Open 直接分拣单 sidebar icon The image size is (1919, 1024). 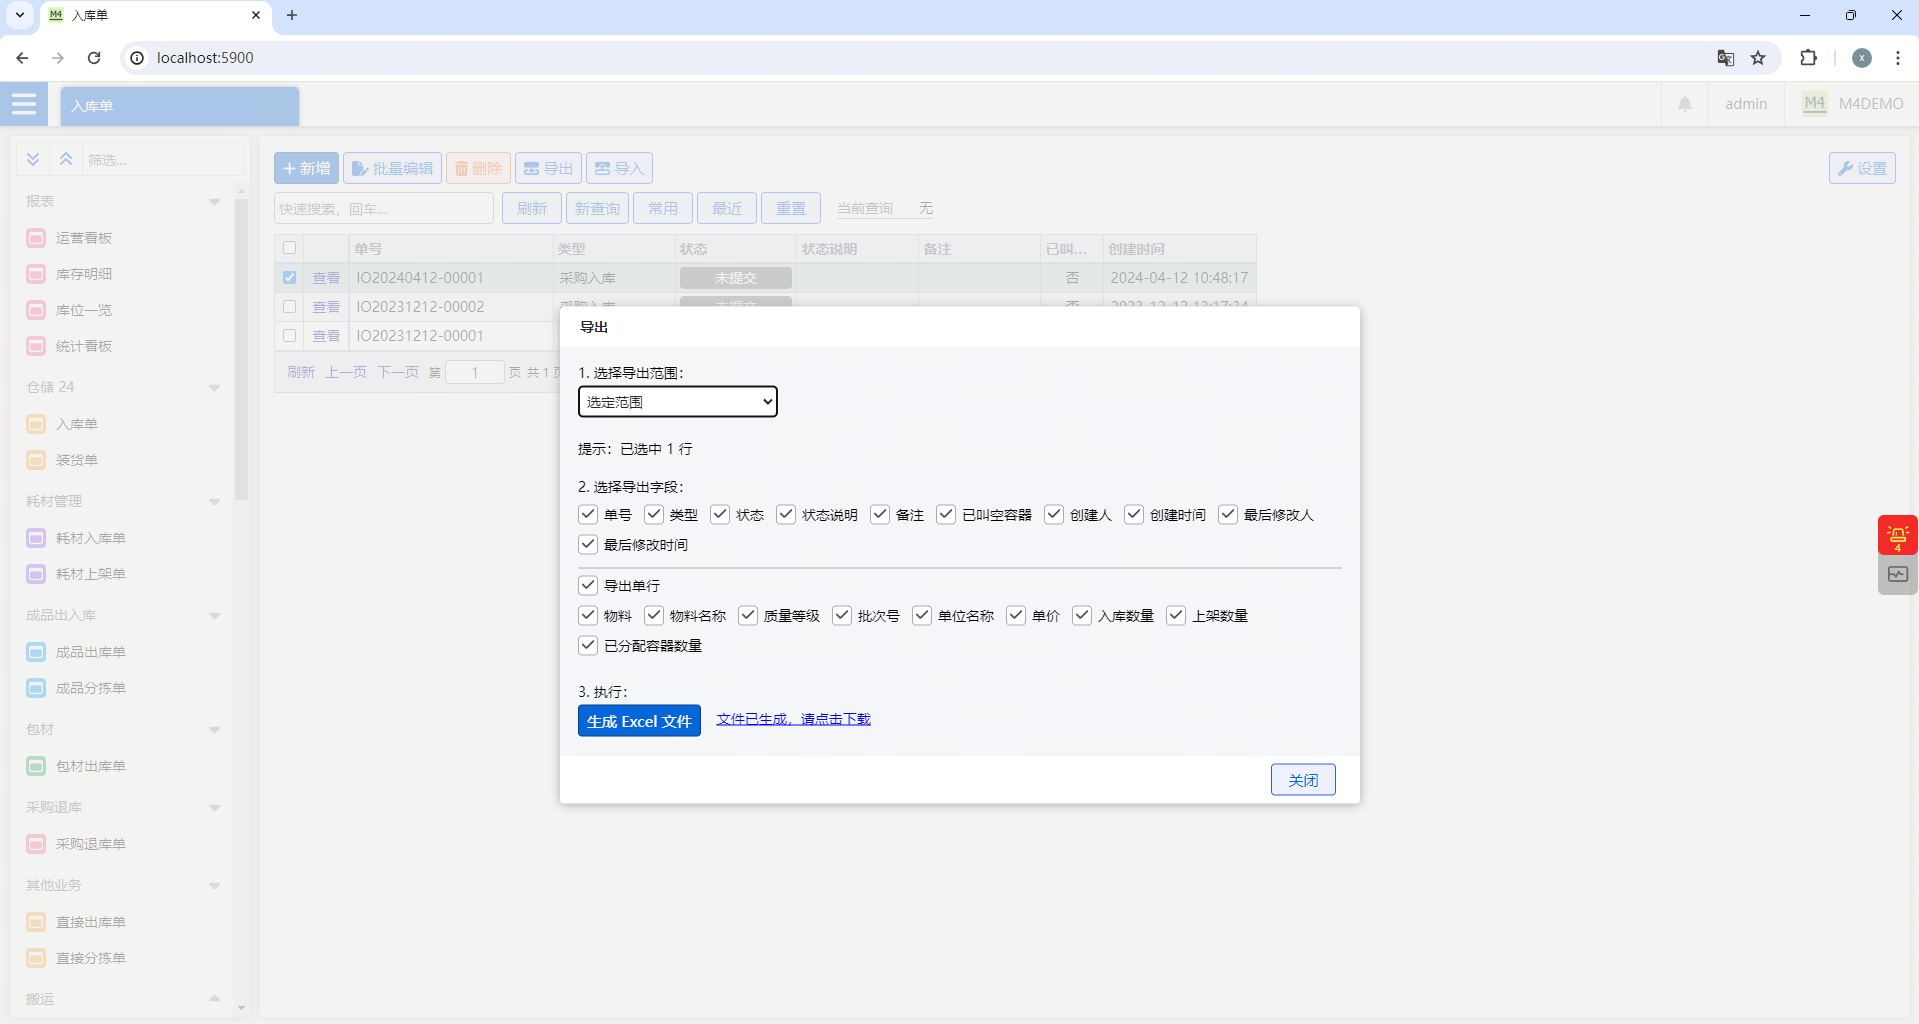coord(36,958)
